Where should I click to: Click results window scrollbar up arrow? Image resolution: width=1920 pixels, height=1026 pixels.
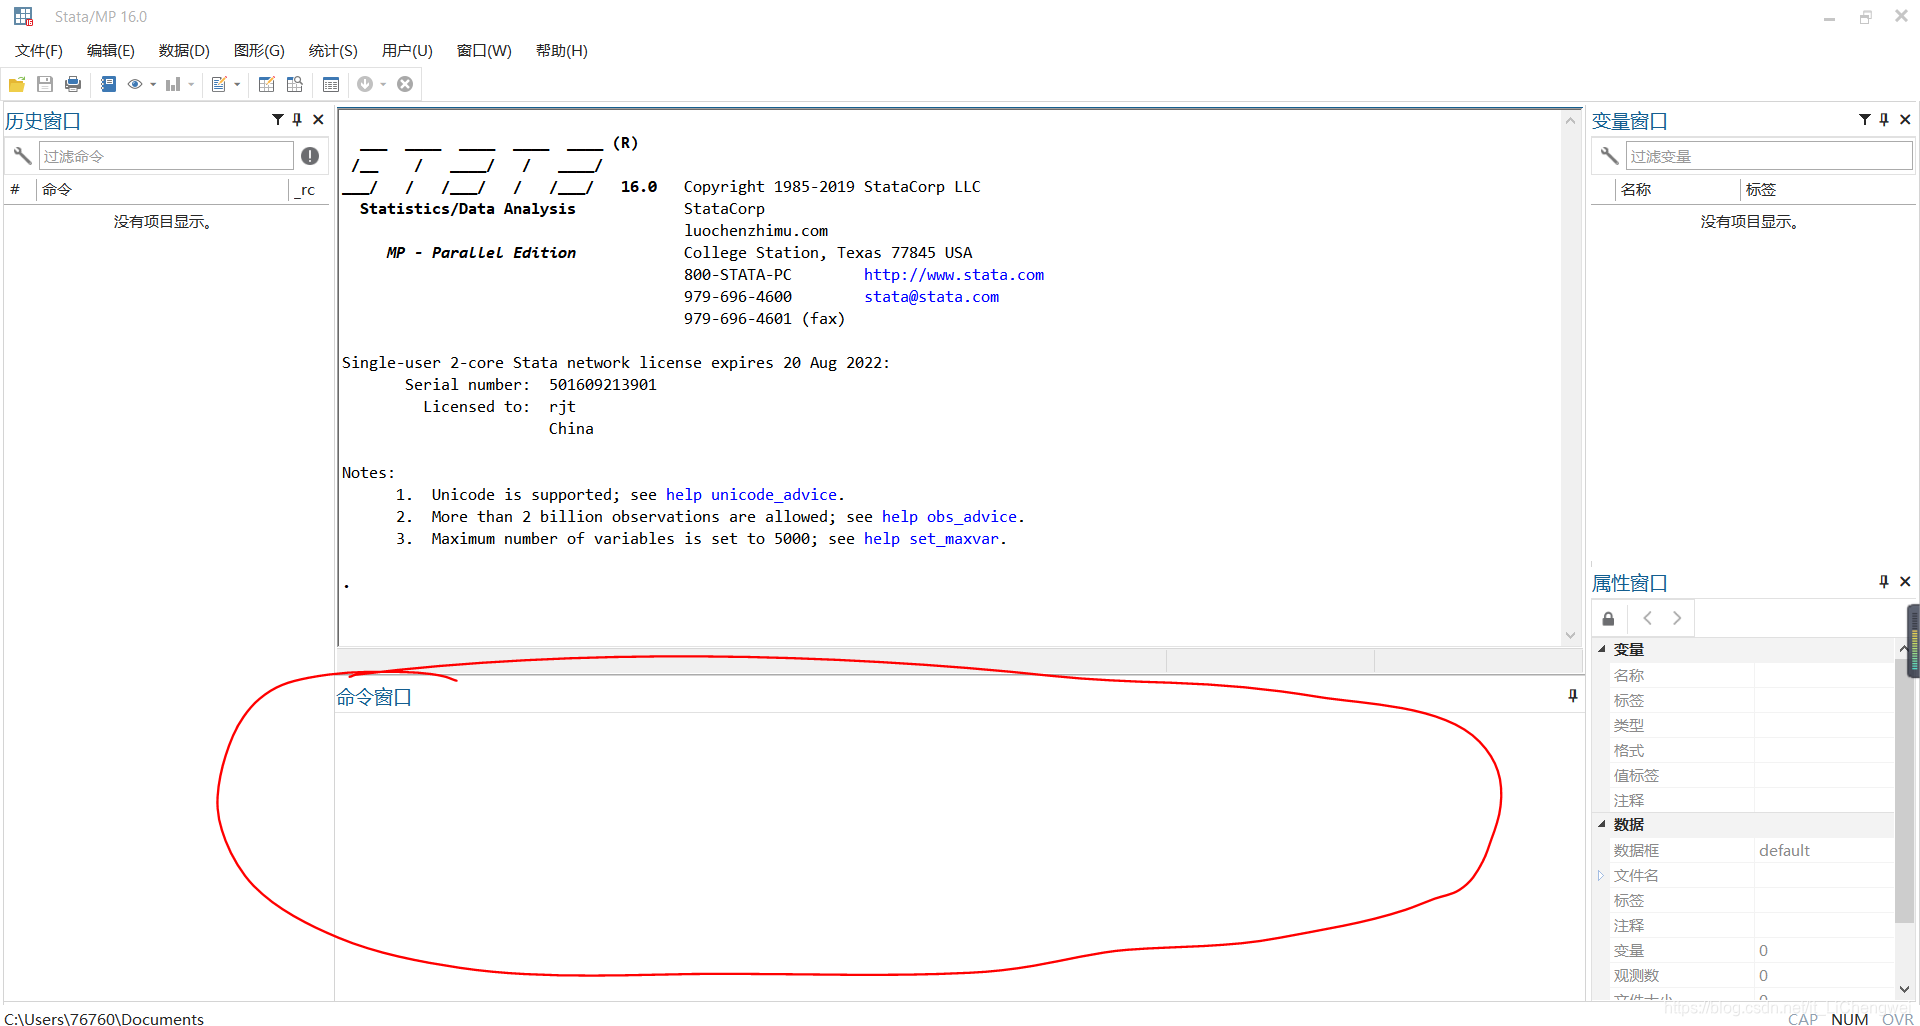coord(1570,120)
